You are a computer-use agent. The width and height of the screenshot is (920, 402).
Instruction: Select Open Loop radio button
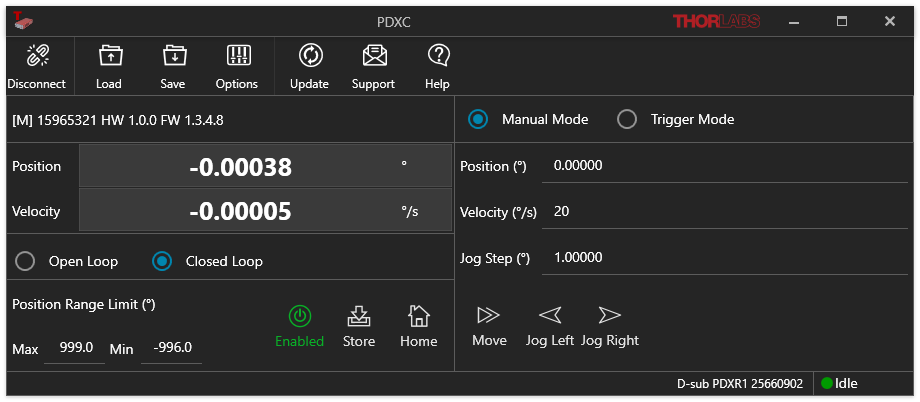pos(25,261)
